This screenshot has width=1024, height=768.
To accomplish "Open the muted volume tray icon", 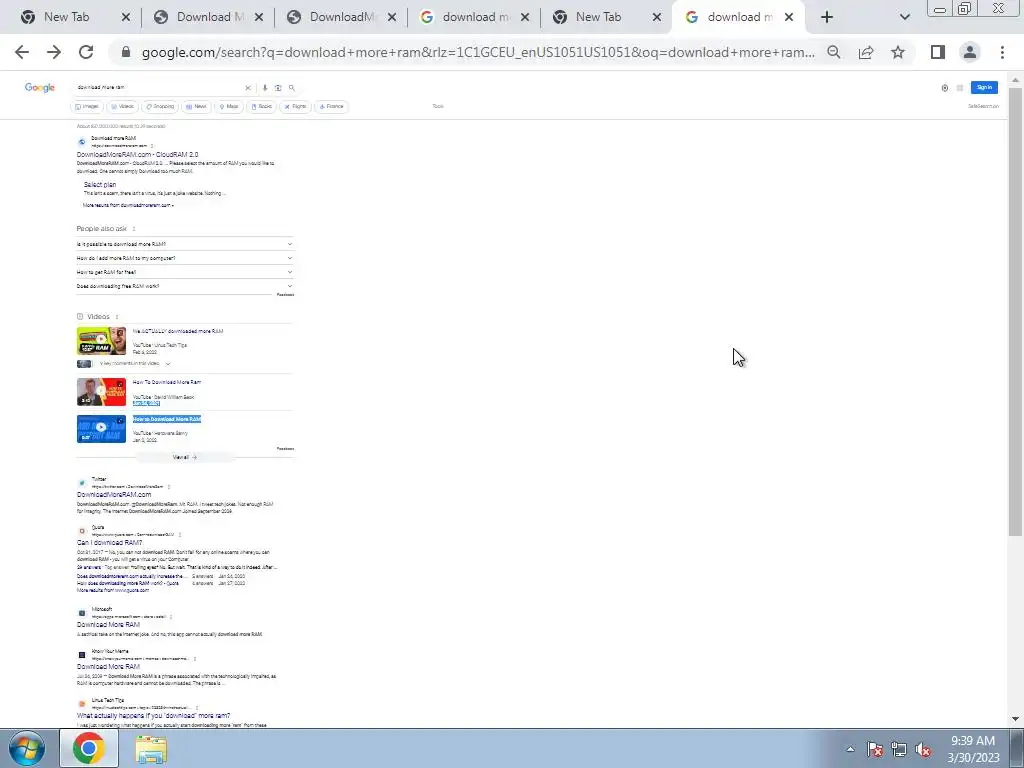I will pyautogui.click(x=923, y=750).
